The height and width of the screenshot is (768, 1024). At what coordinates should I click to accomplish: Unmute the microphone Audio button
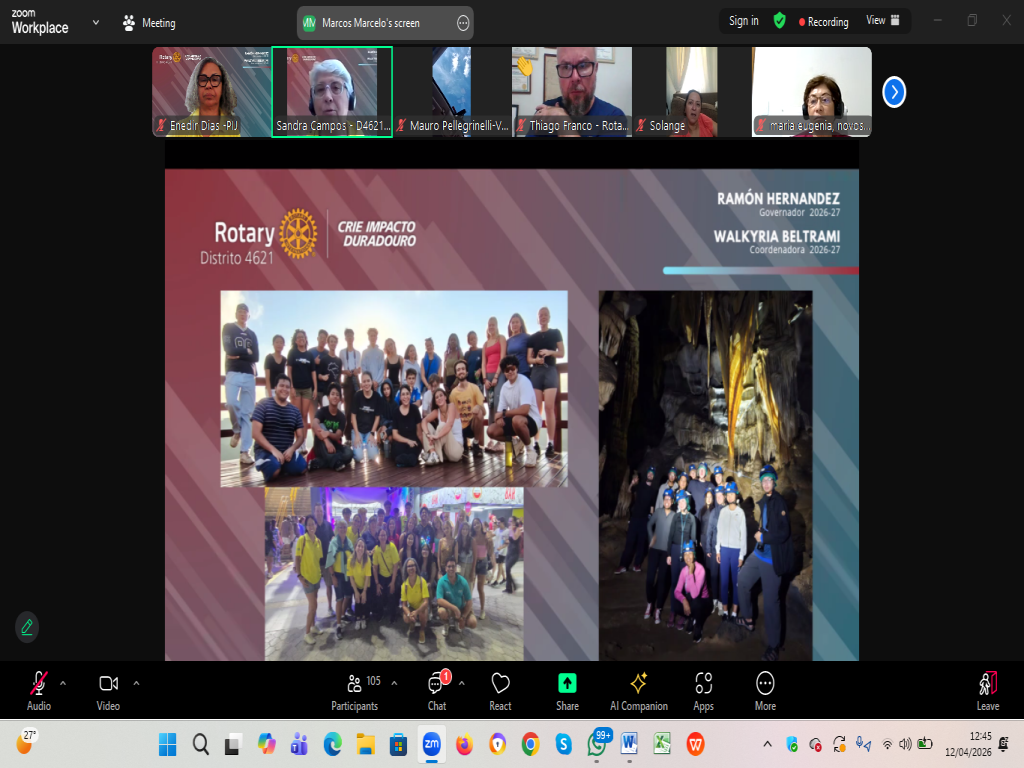click(38, 690)
